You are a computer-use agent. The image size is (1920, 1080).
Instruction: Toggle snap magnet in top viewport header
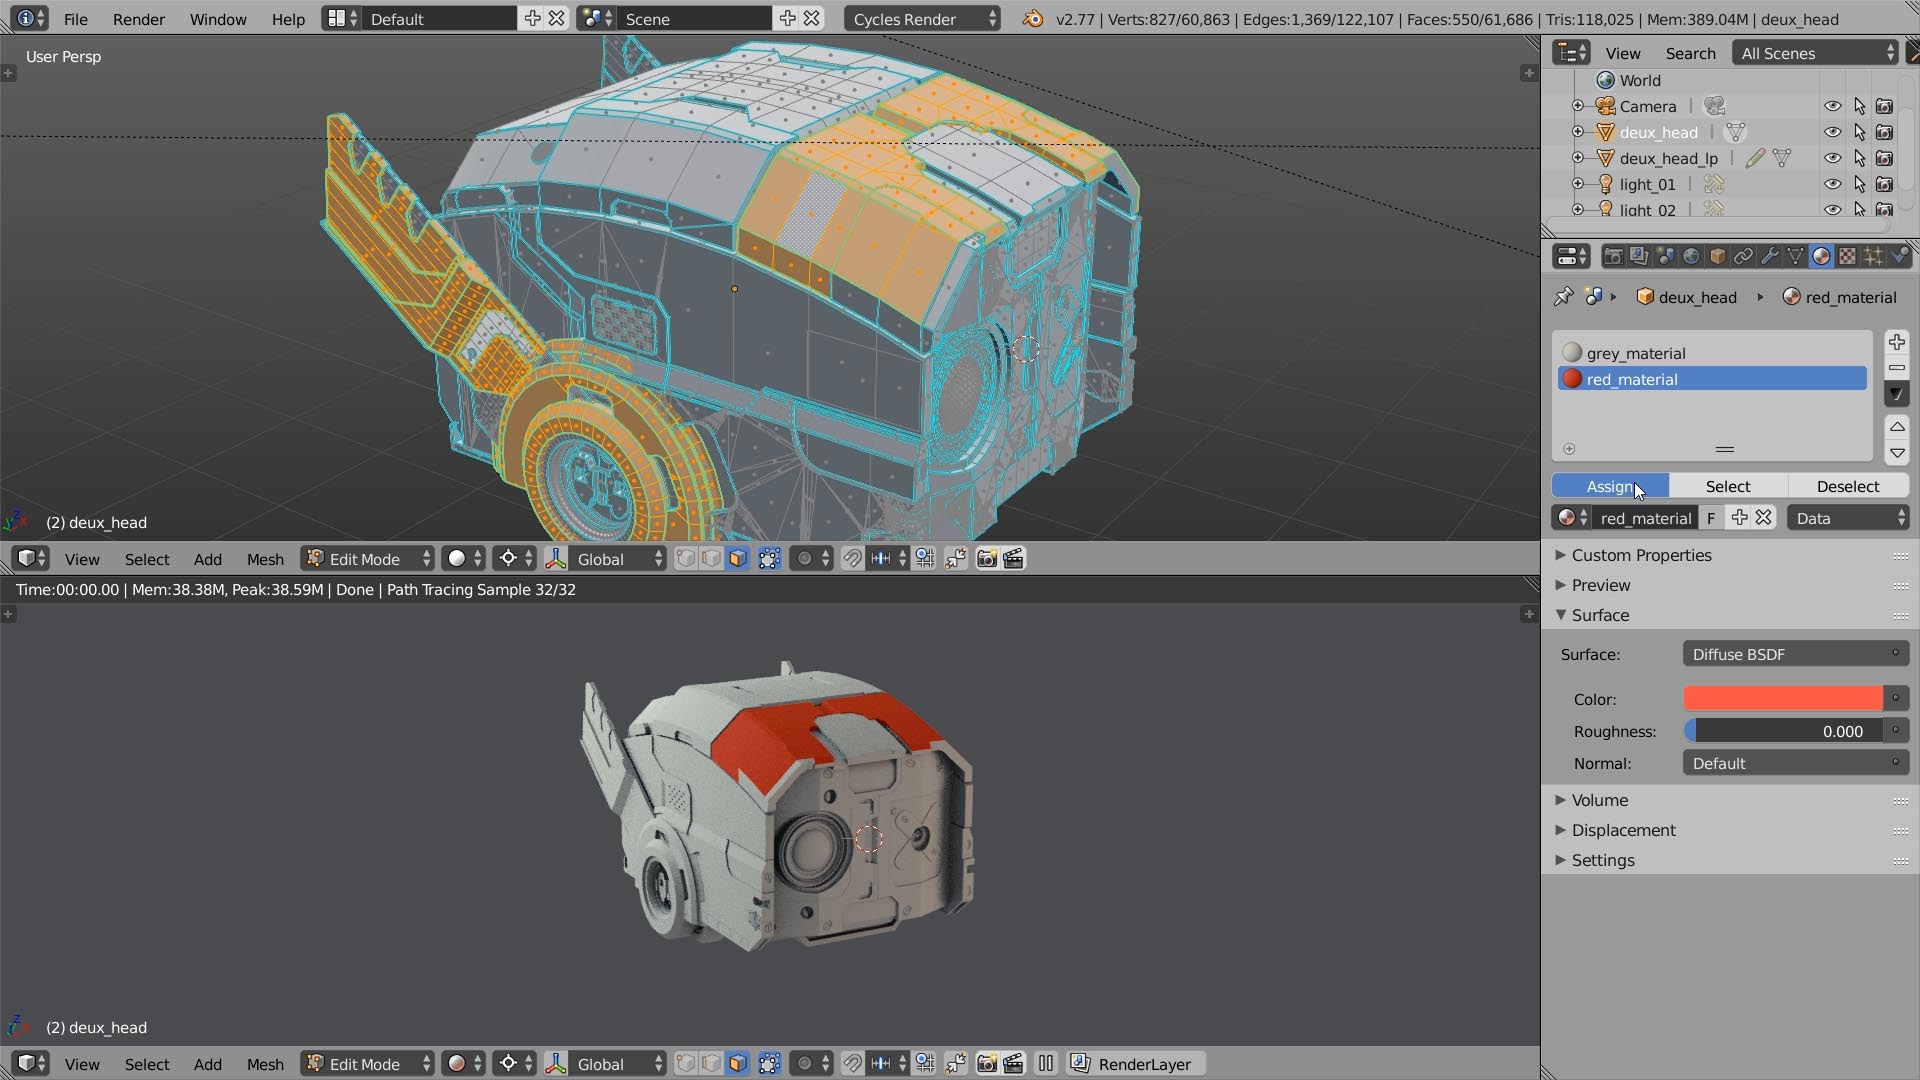(x=852, y=559)
